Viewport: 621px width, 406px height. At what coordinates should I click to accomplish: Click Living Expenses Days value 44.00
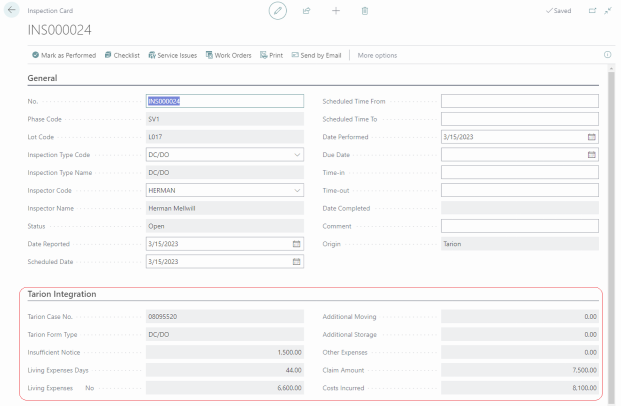point(225,370)
